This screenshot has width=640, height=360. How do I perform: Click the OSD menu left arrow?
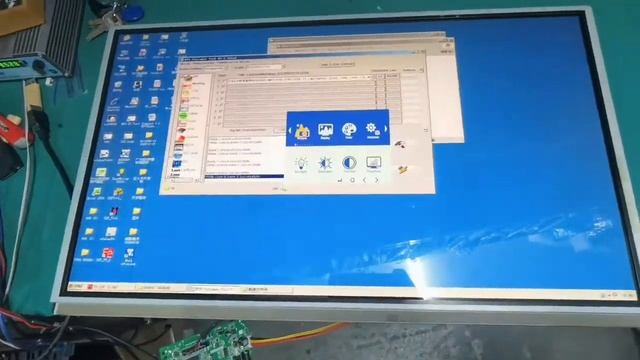(290, 131)
